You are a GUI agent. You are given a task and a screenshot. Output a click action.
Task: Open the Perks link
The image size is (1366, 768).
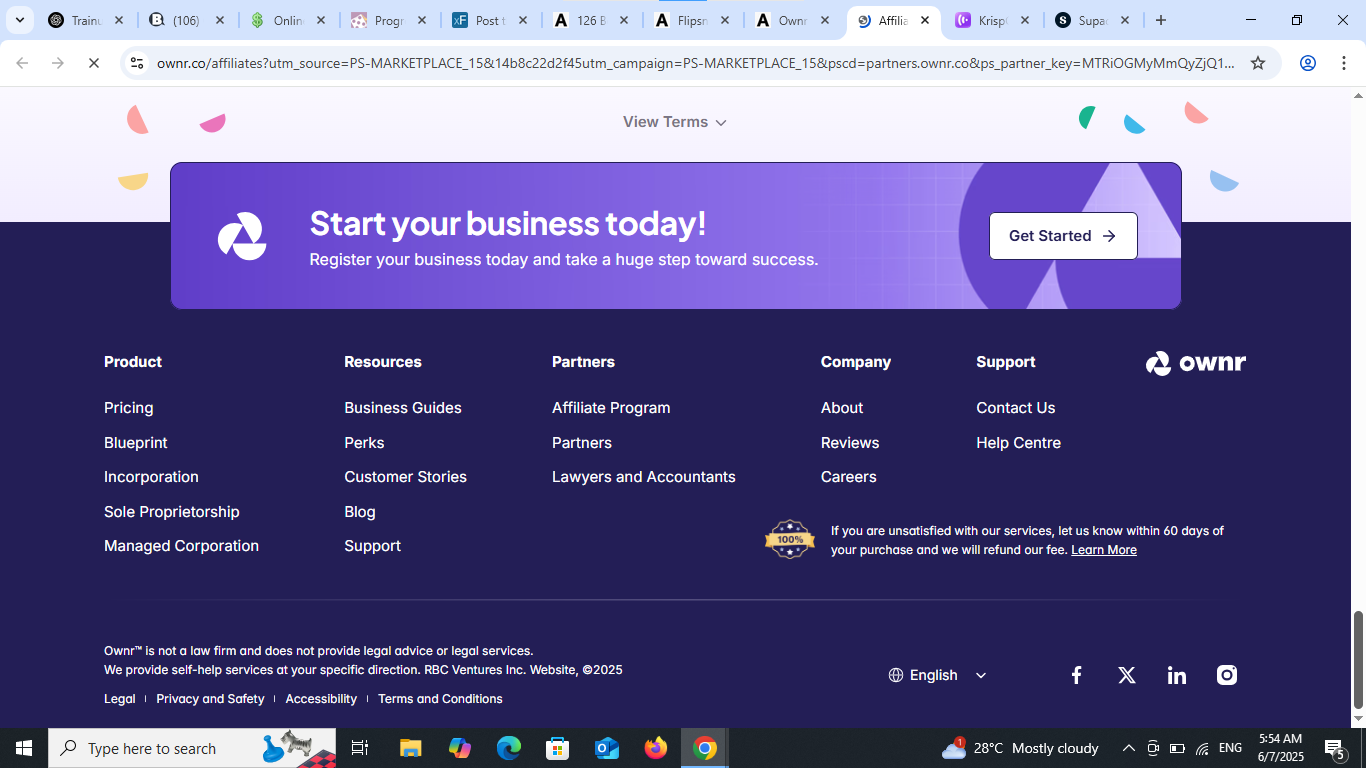pyautogui.click(x=364, y=443)
